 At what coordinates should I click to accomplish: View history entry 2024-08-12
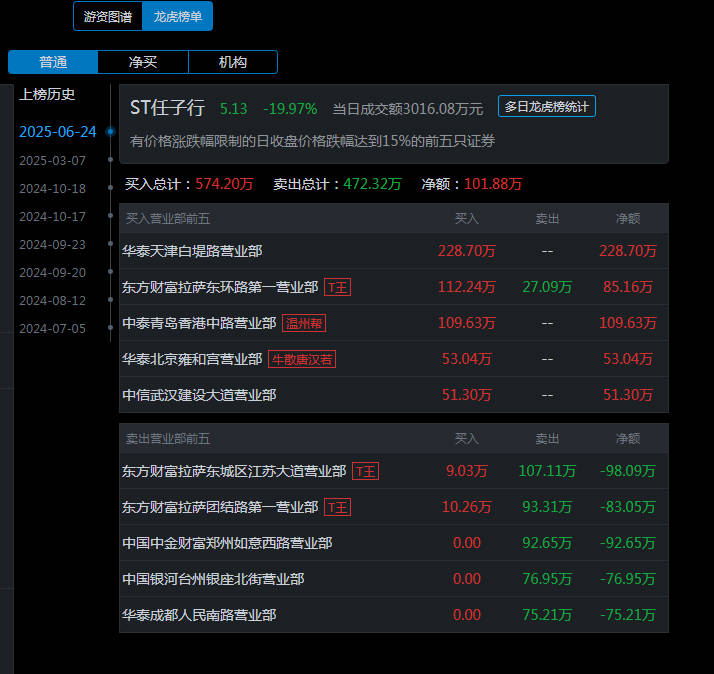[x=52, y=301]
